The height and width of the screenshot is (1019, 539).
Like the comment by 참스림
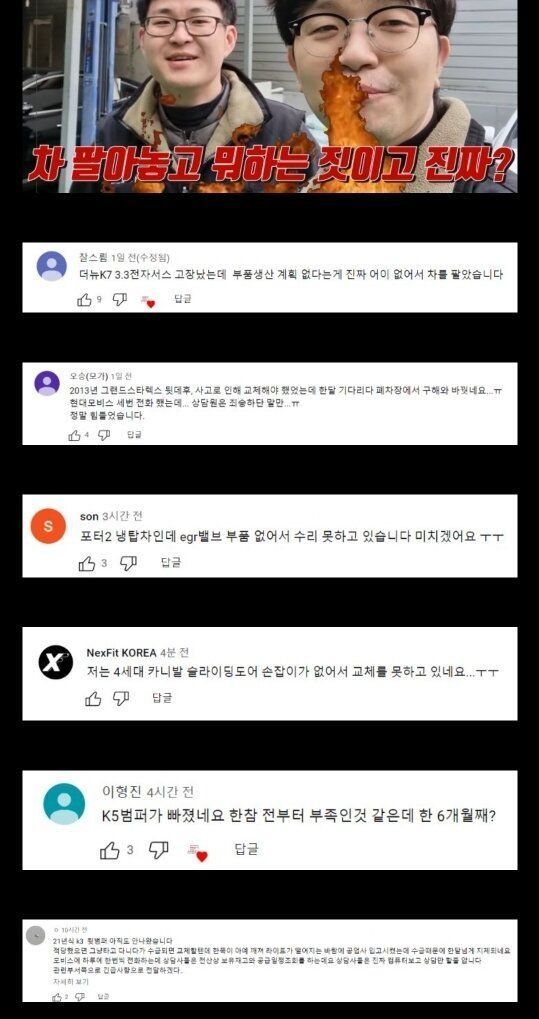[85, 300]
